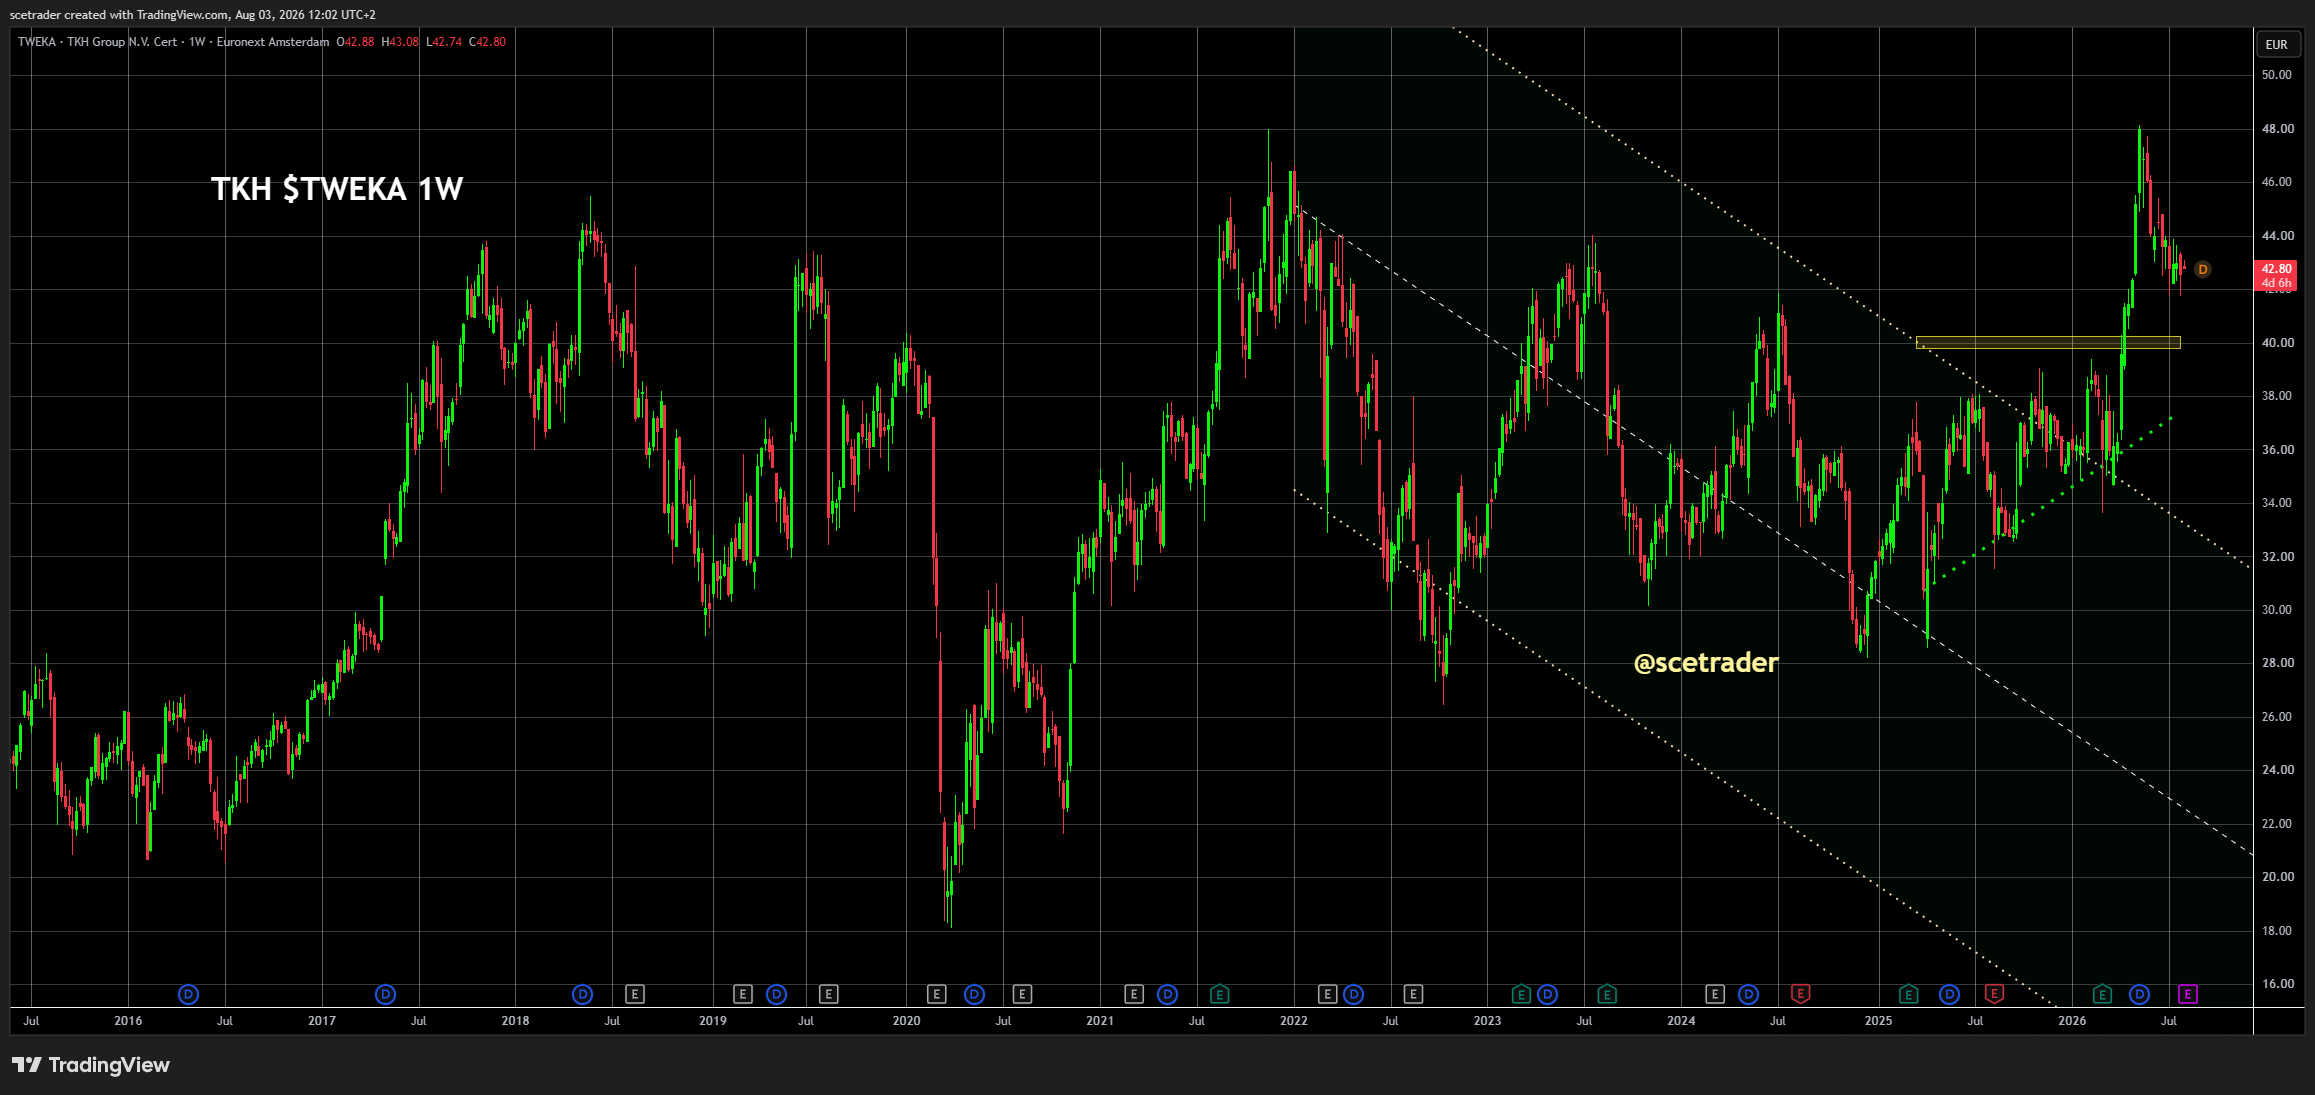Click the '2020' time axis label
This screenshot has width=2315, height=1095.
pyautogui.click(x=906, y=1021)
